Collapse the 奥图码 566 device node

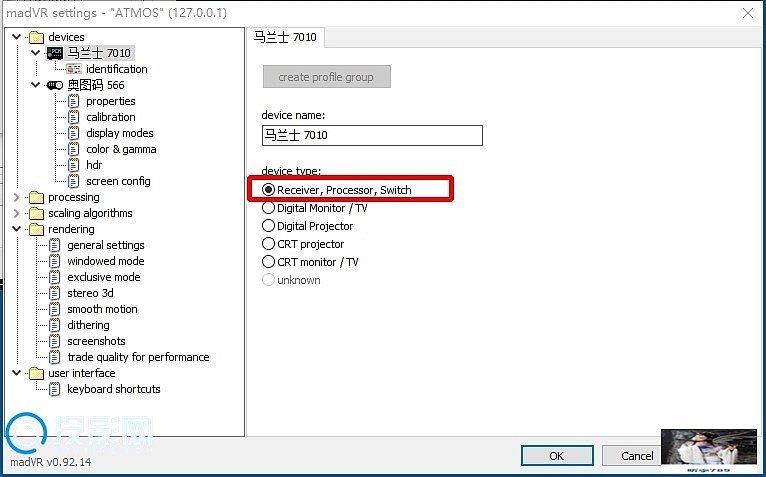coord(36,85)
